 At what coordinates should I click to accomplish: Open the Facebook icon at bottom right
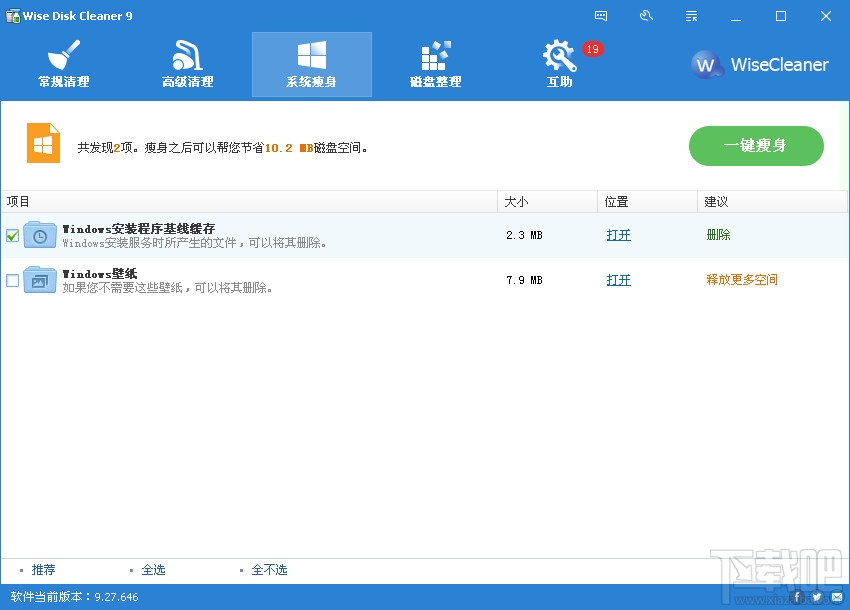796,595
